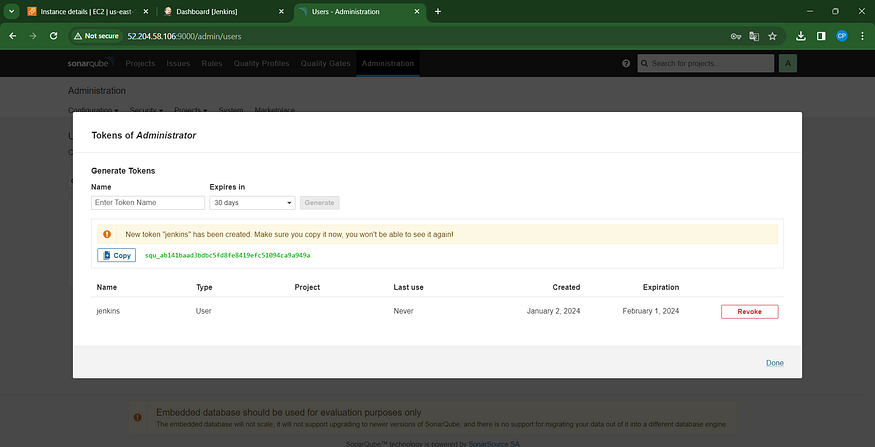Viewport: 875px width, 447px height.
Task: Open Quality Profiles in the navbar
Action: pos(261,64)
